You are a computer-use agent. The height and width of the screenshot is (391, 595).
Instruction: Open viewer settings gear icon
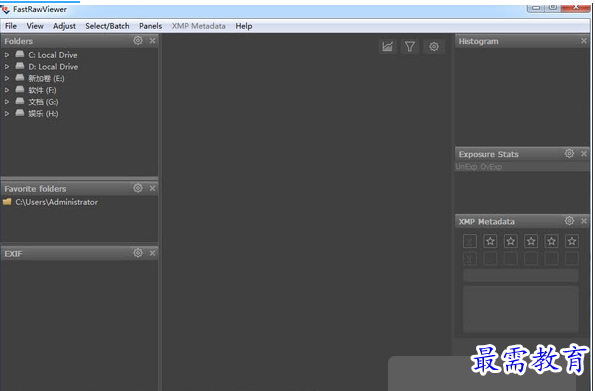point(434,47)
